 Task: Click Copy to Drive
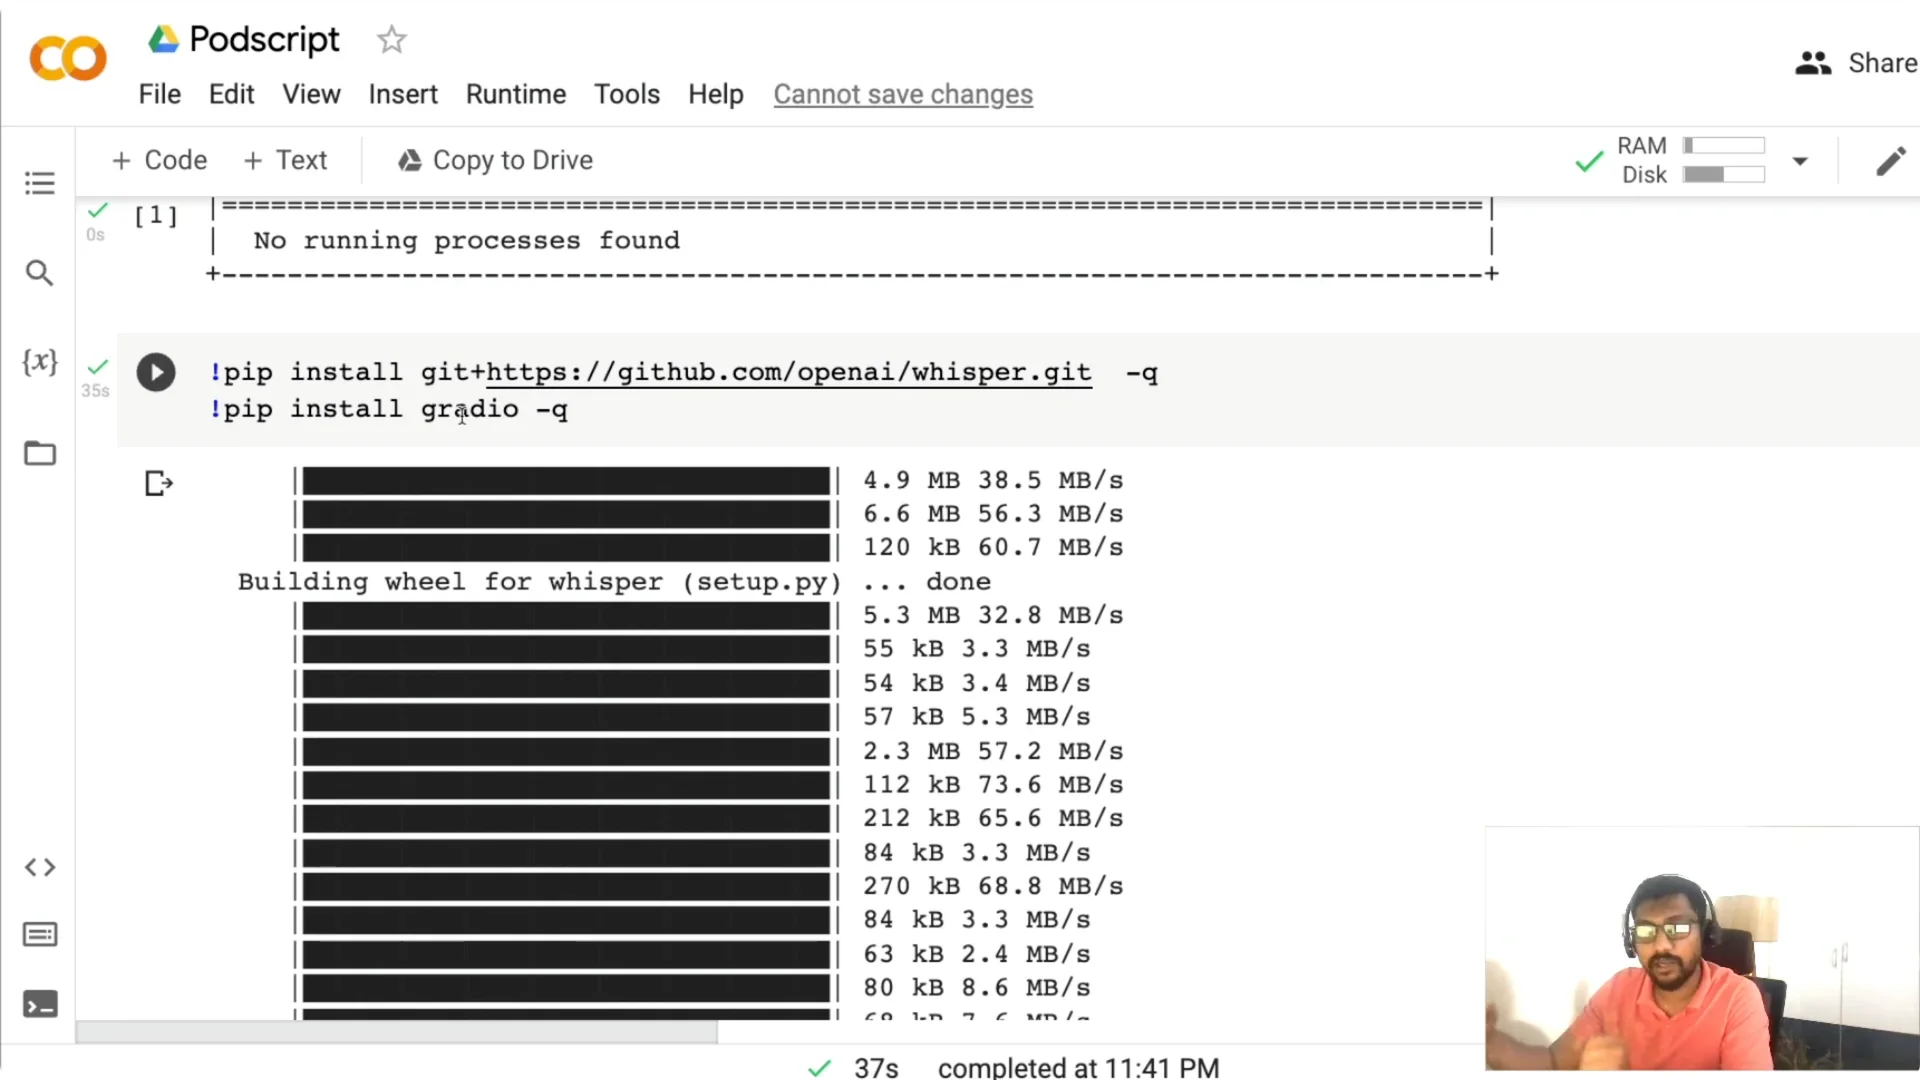[494, 160]
